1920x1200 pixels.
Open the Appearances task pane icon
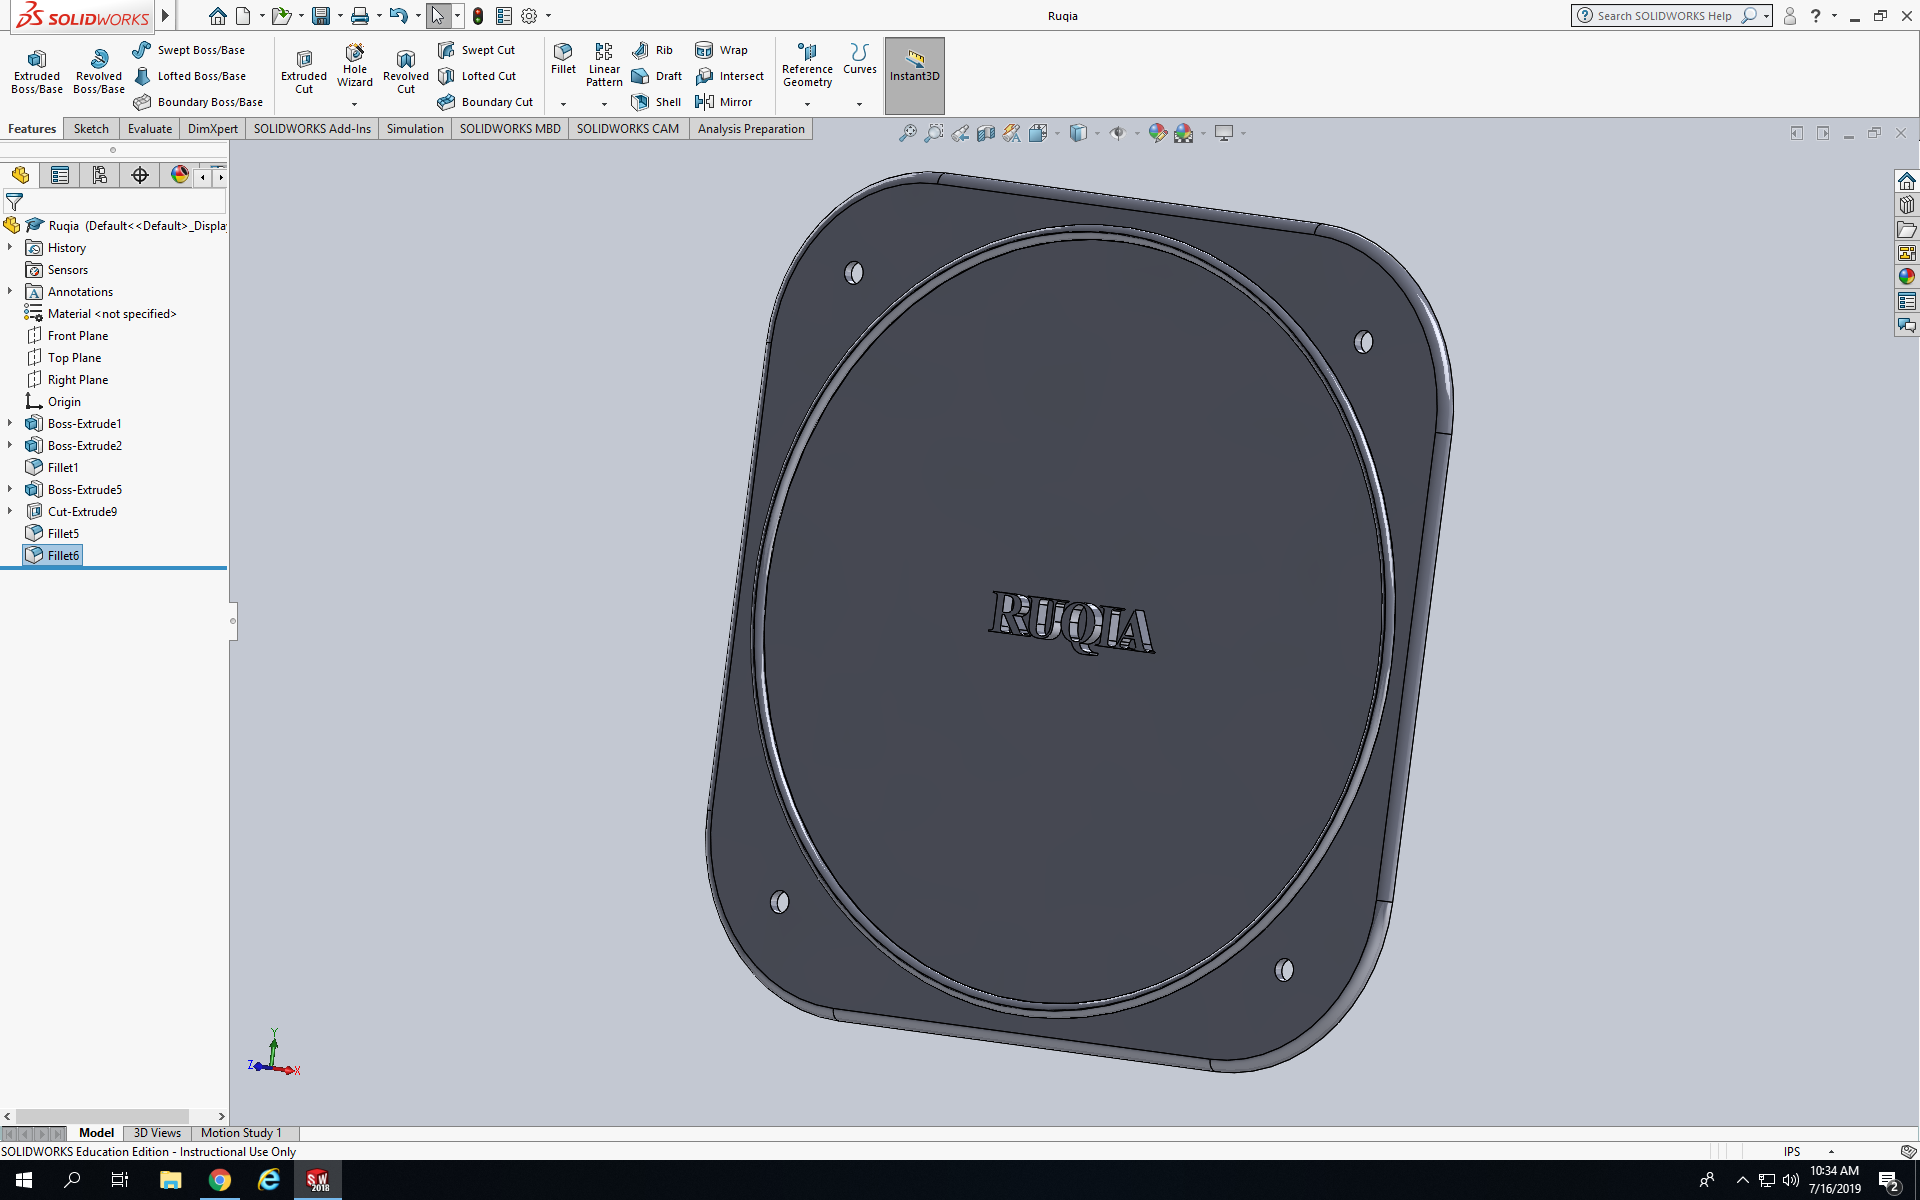click(x=1906, y=277)
